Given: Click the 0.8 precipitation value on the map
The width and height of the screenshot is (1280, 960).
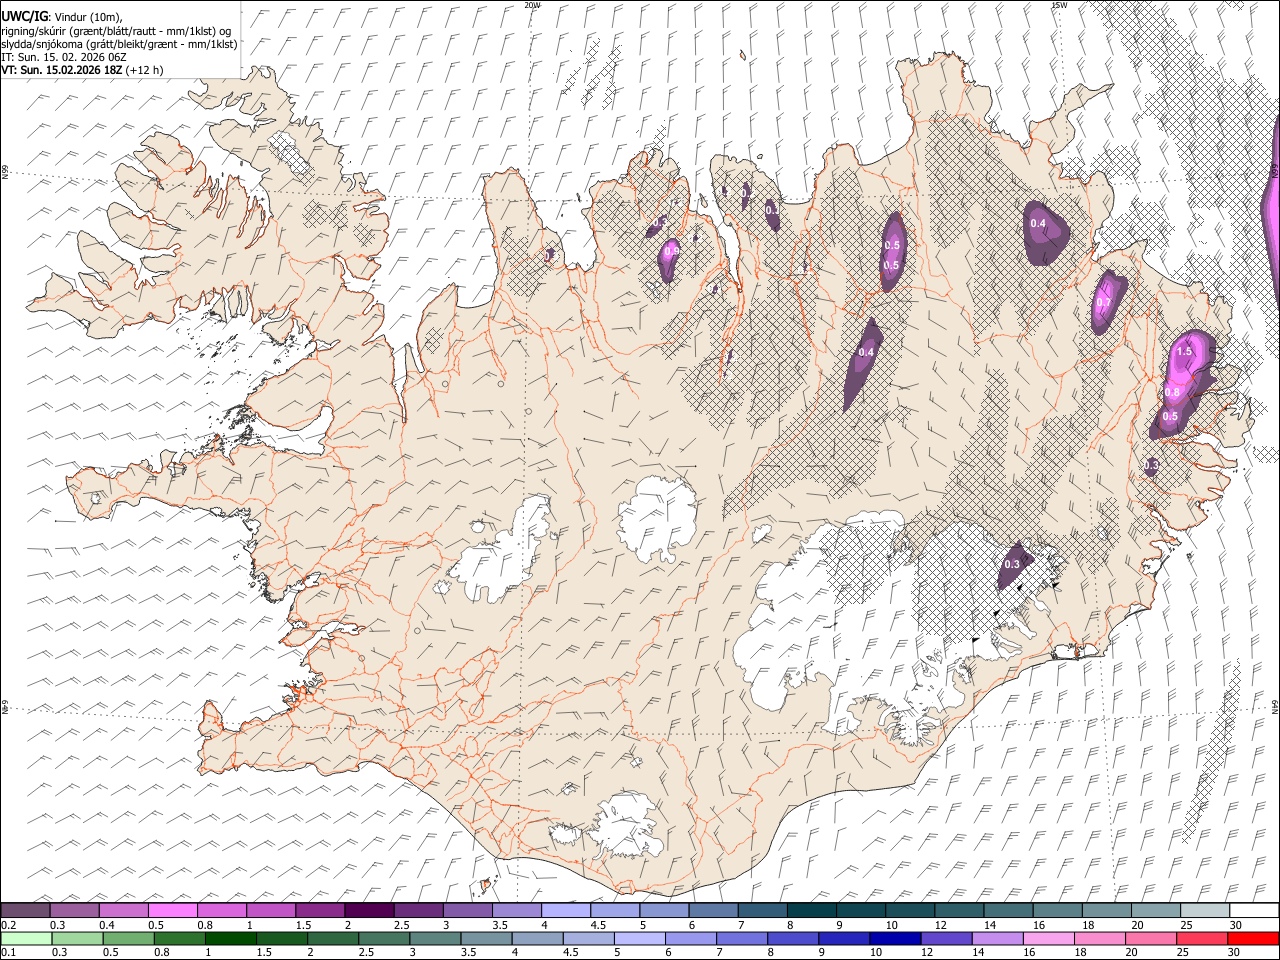Looking at the screenshot, I should click(1173, 393).
